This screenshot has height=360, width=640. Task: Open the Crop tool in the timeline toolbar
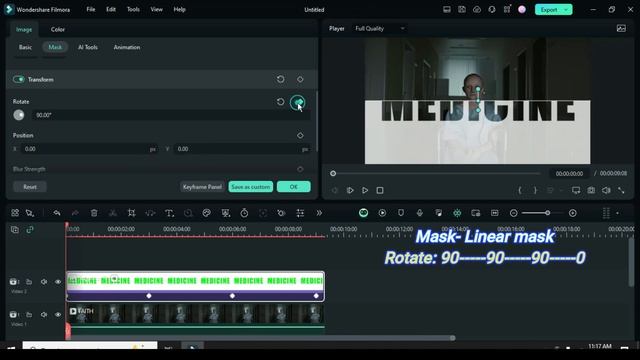(x=131, y=213)
